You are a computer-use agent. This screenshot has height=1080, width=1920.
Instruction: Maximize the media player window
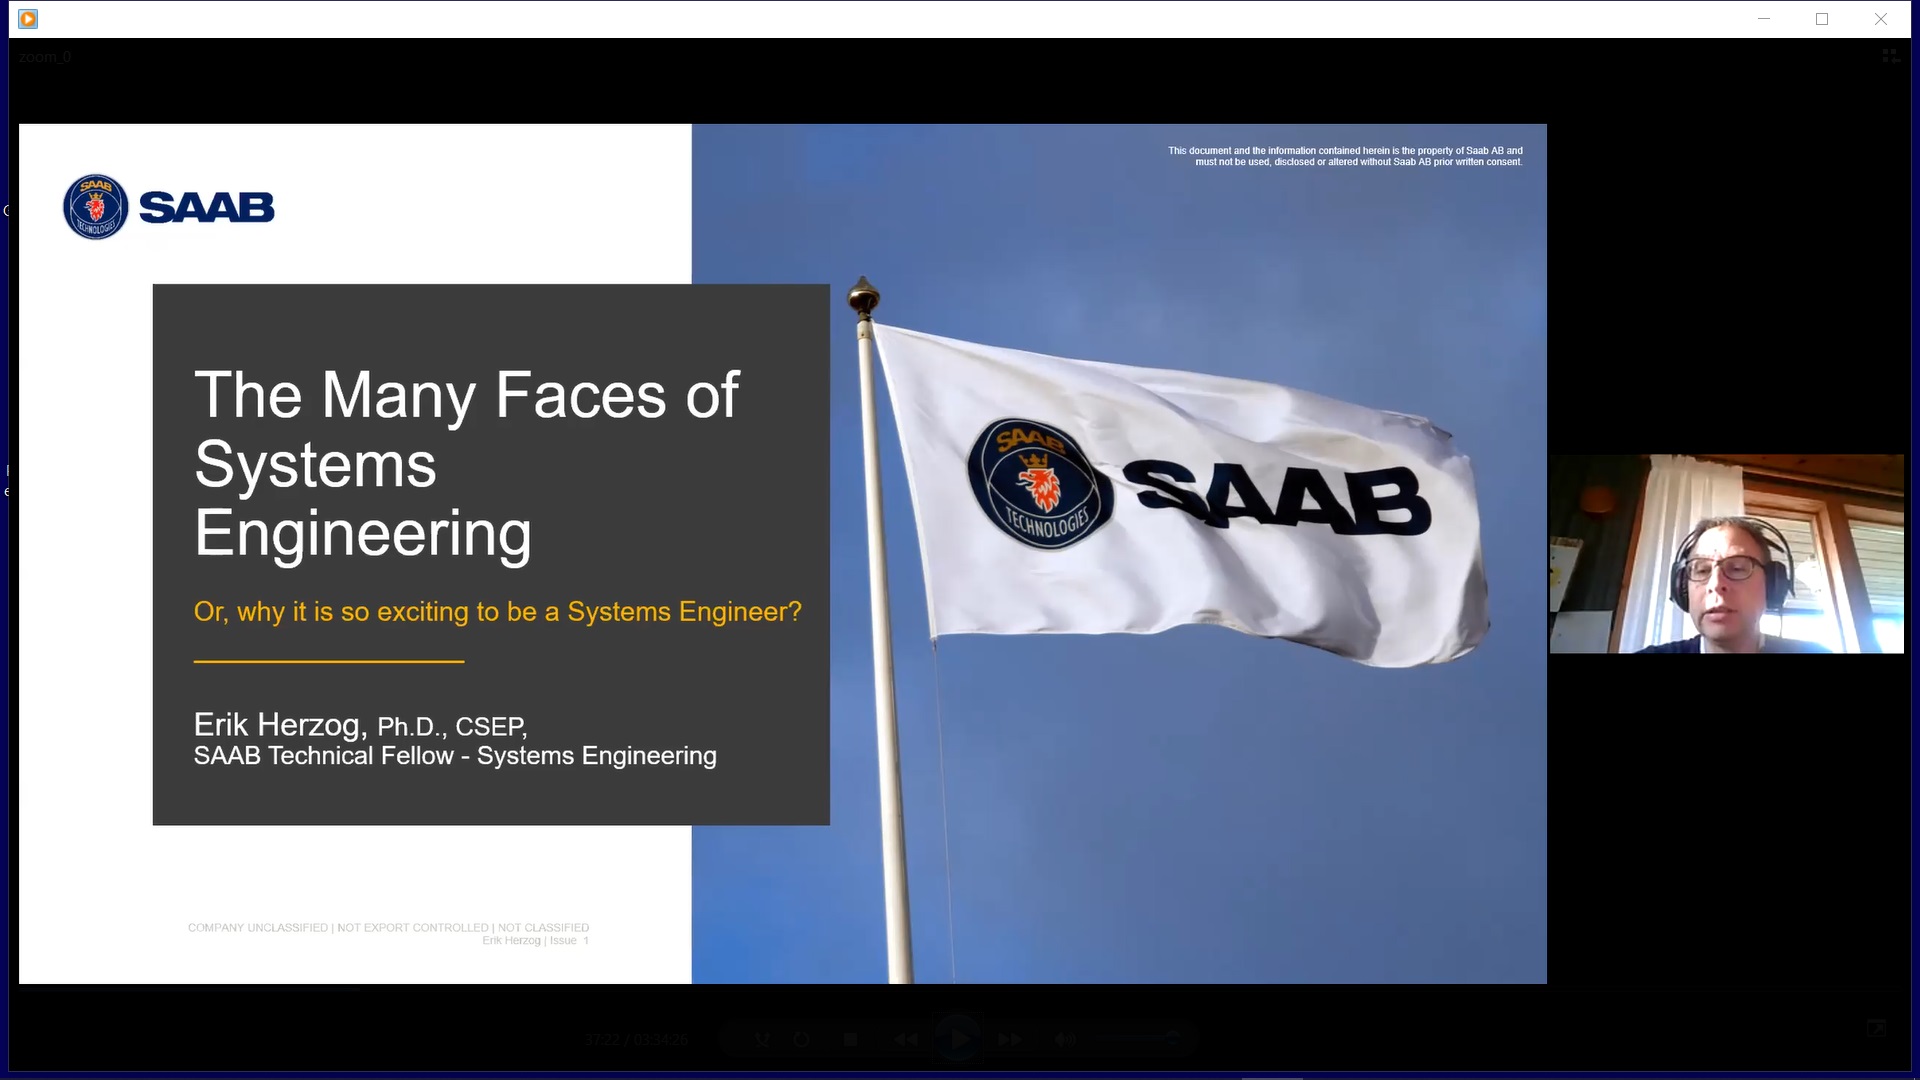pyautogui.click(x=1822, y=19)
